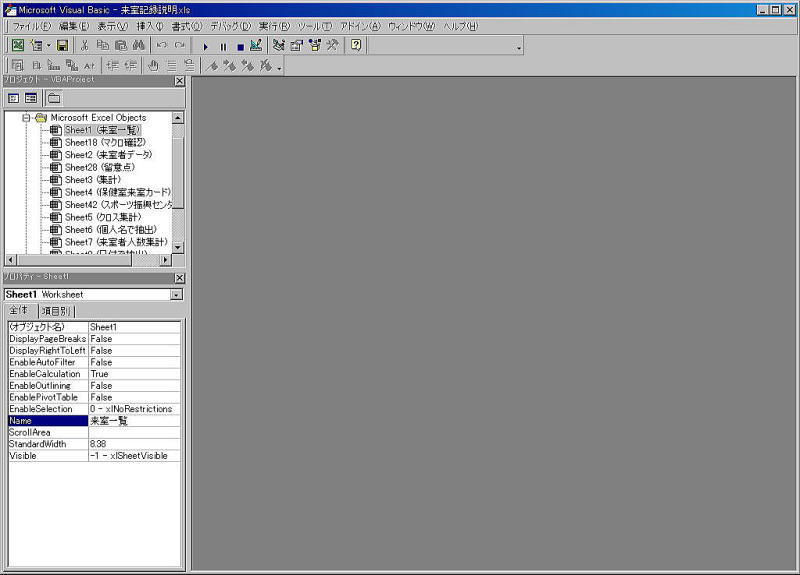Open the デバッグ(D) menu
Screen dimensions: 800x575
click(231, 26)
